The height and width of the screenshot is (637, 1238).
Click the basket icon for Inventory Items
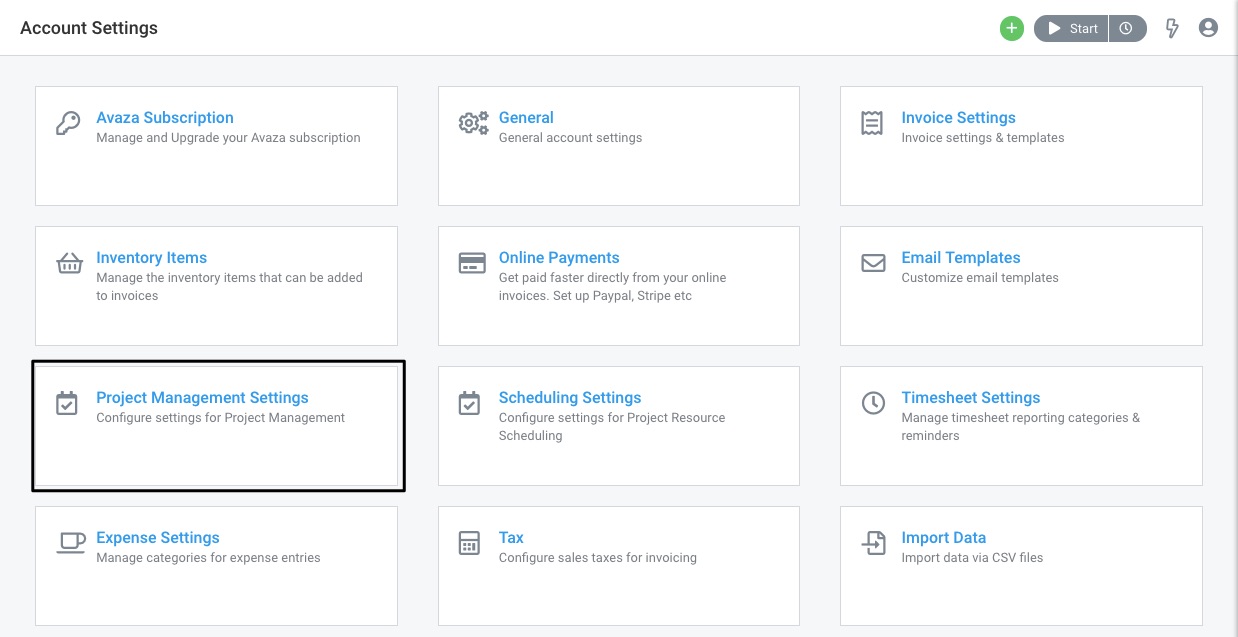69,263
